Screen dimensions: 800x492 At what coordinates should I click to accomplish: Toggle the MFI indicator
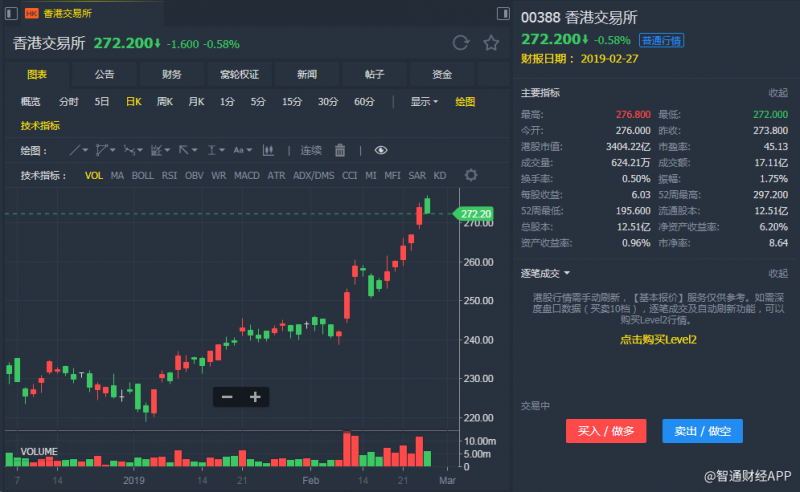392,176
